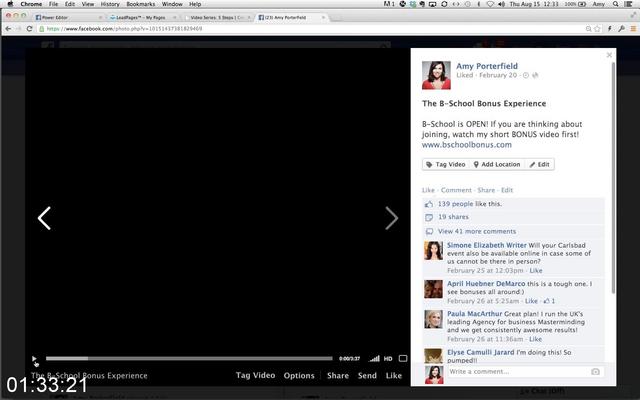
Task: Expand View 41 more comments
Action: [477, 231]
